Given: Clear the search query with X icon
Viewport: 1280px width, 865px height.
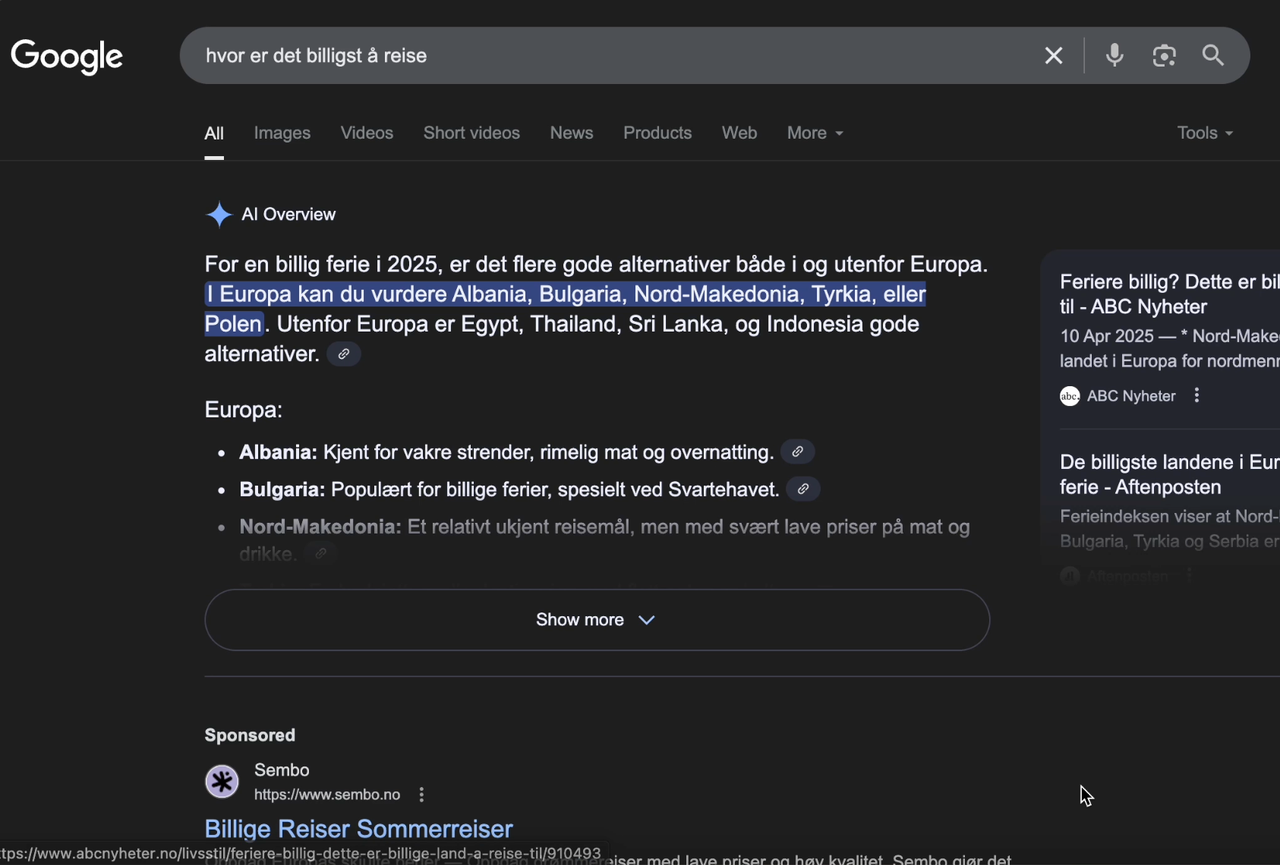Looking at the screenshot, I should coord(1054,56).
